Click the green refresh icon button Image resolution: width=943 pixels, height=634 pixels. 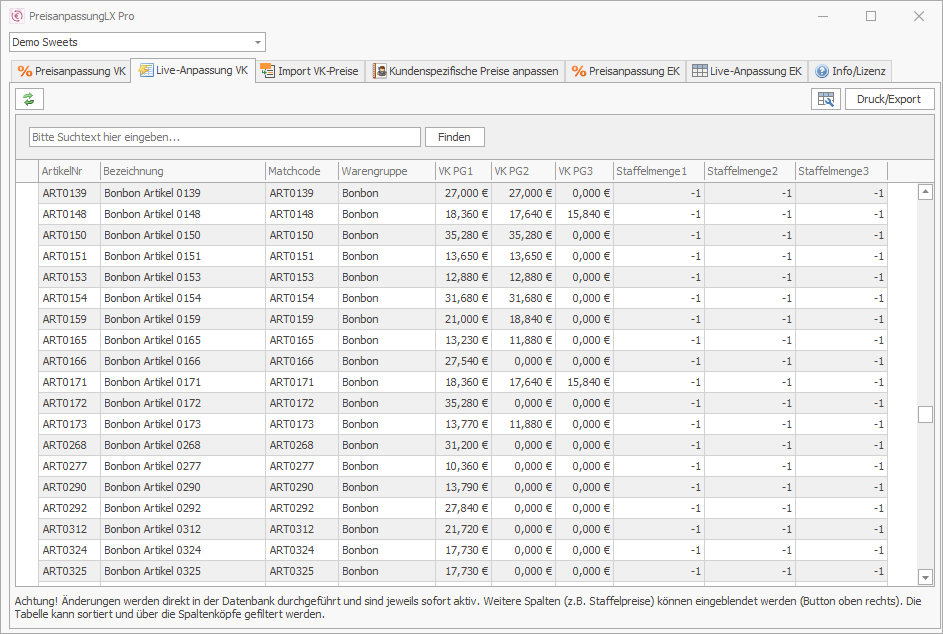(x=29, y=98)
